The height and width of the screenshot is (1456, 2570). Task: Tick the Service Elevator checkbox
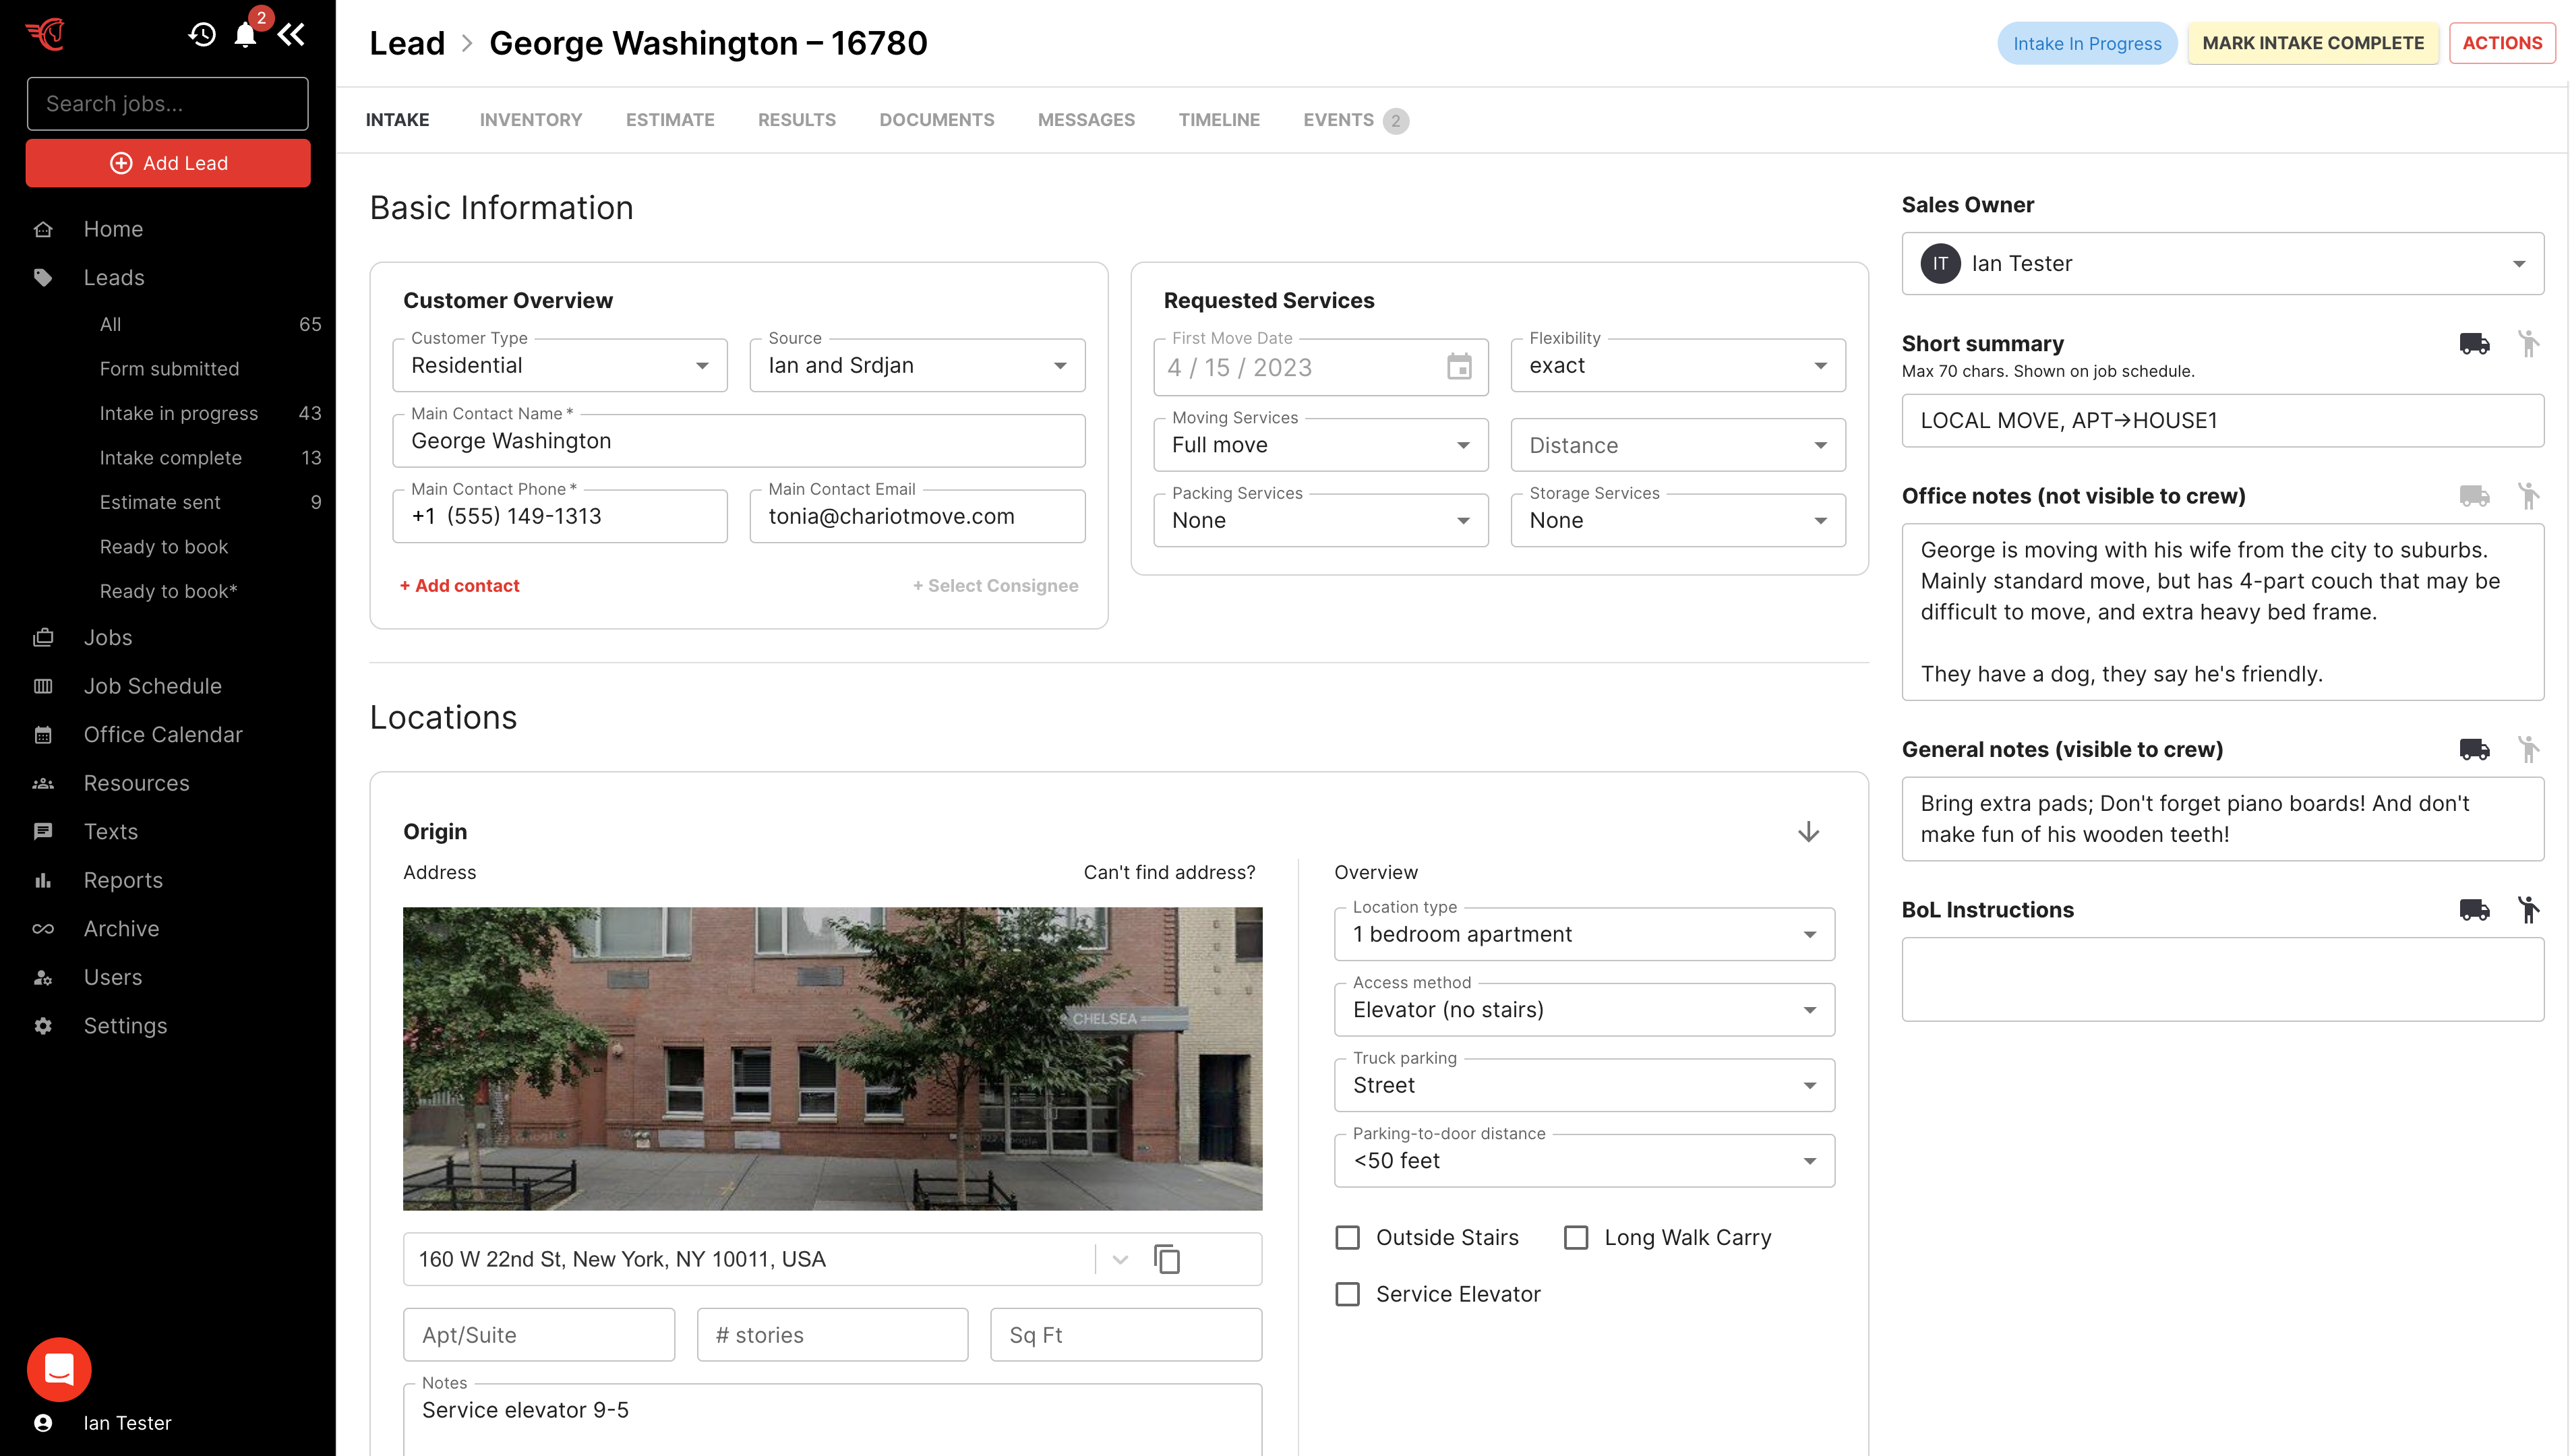tap(1348, 1294)
